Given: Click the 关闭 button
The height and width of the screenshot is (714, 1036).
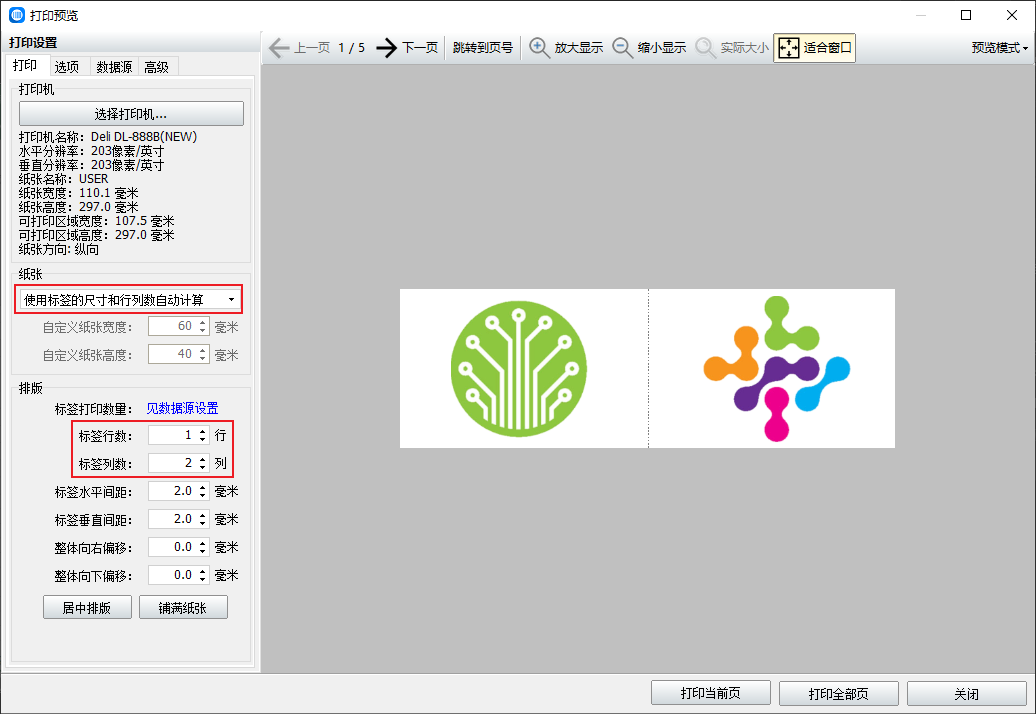Looking at the screenshot, I should click(967, 694).
